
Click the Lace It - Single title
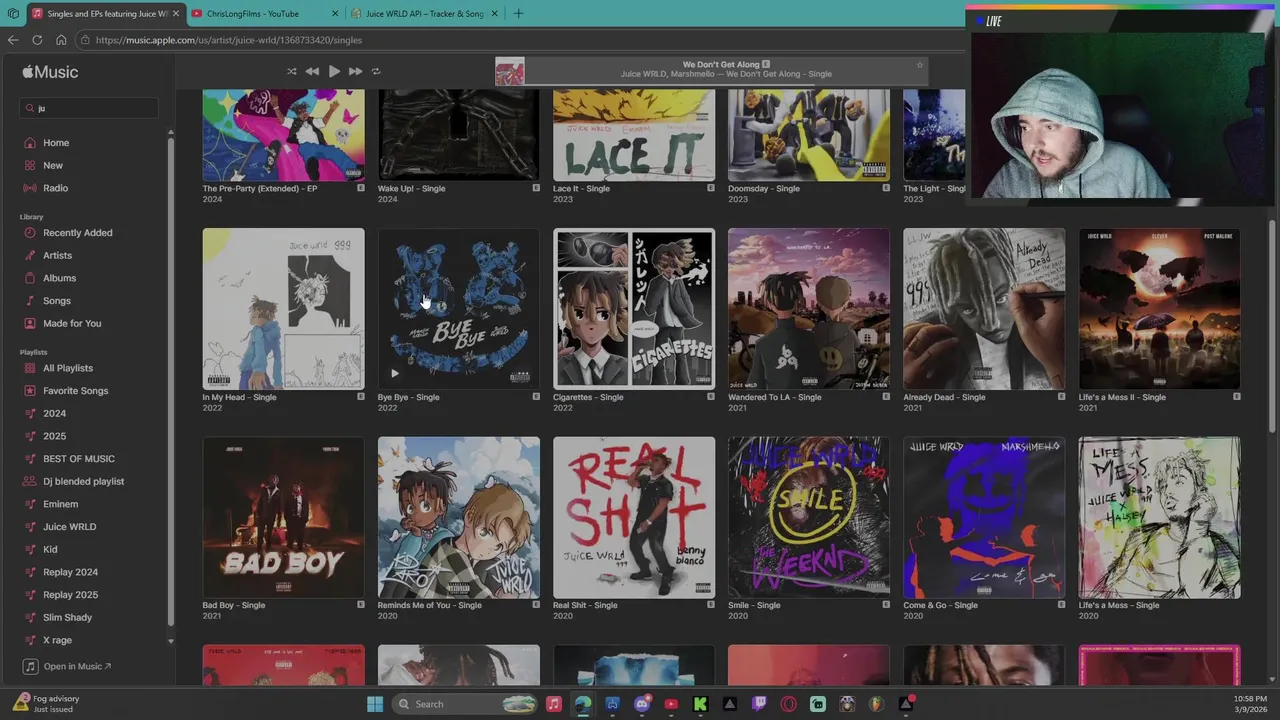[x=581, y=188]
